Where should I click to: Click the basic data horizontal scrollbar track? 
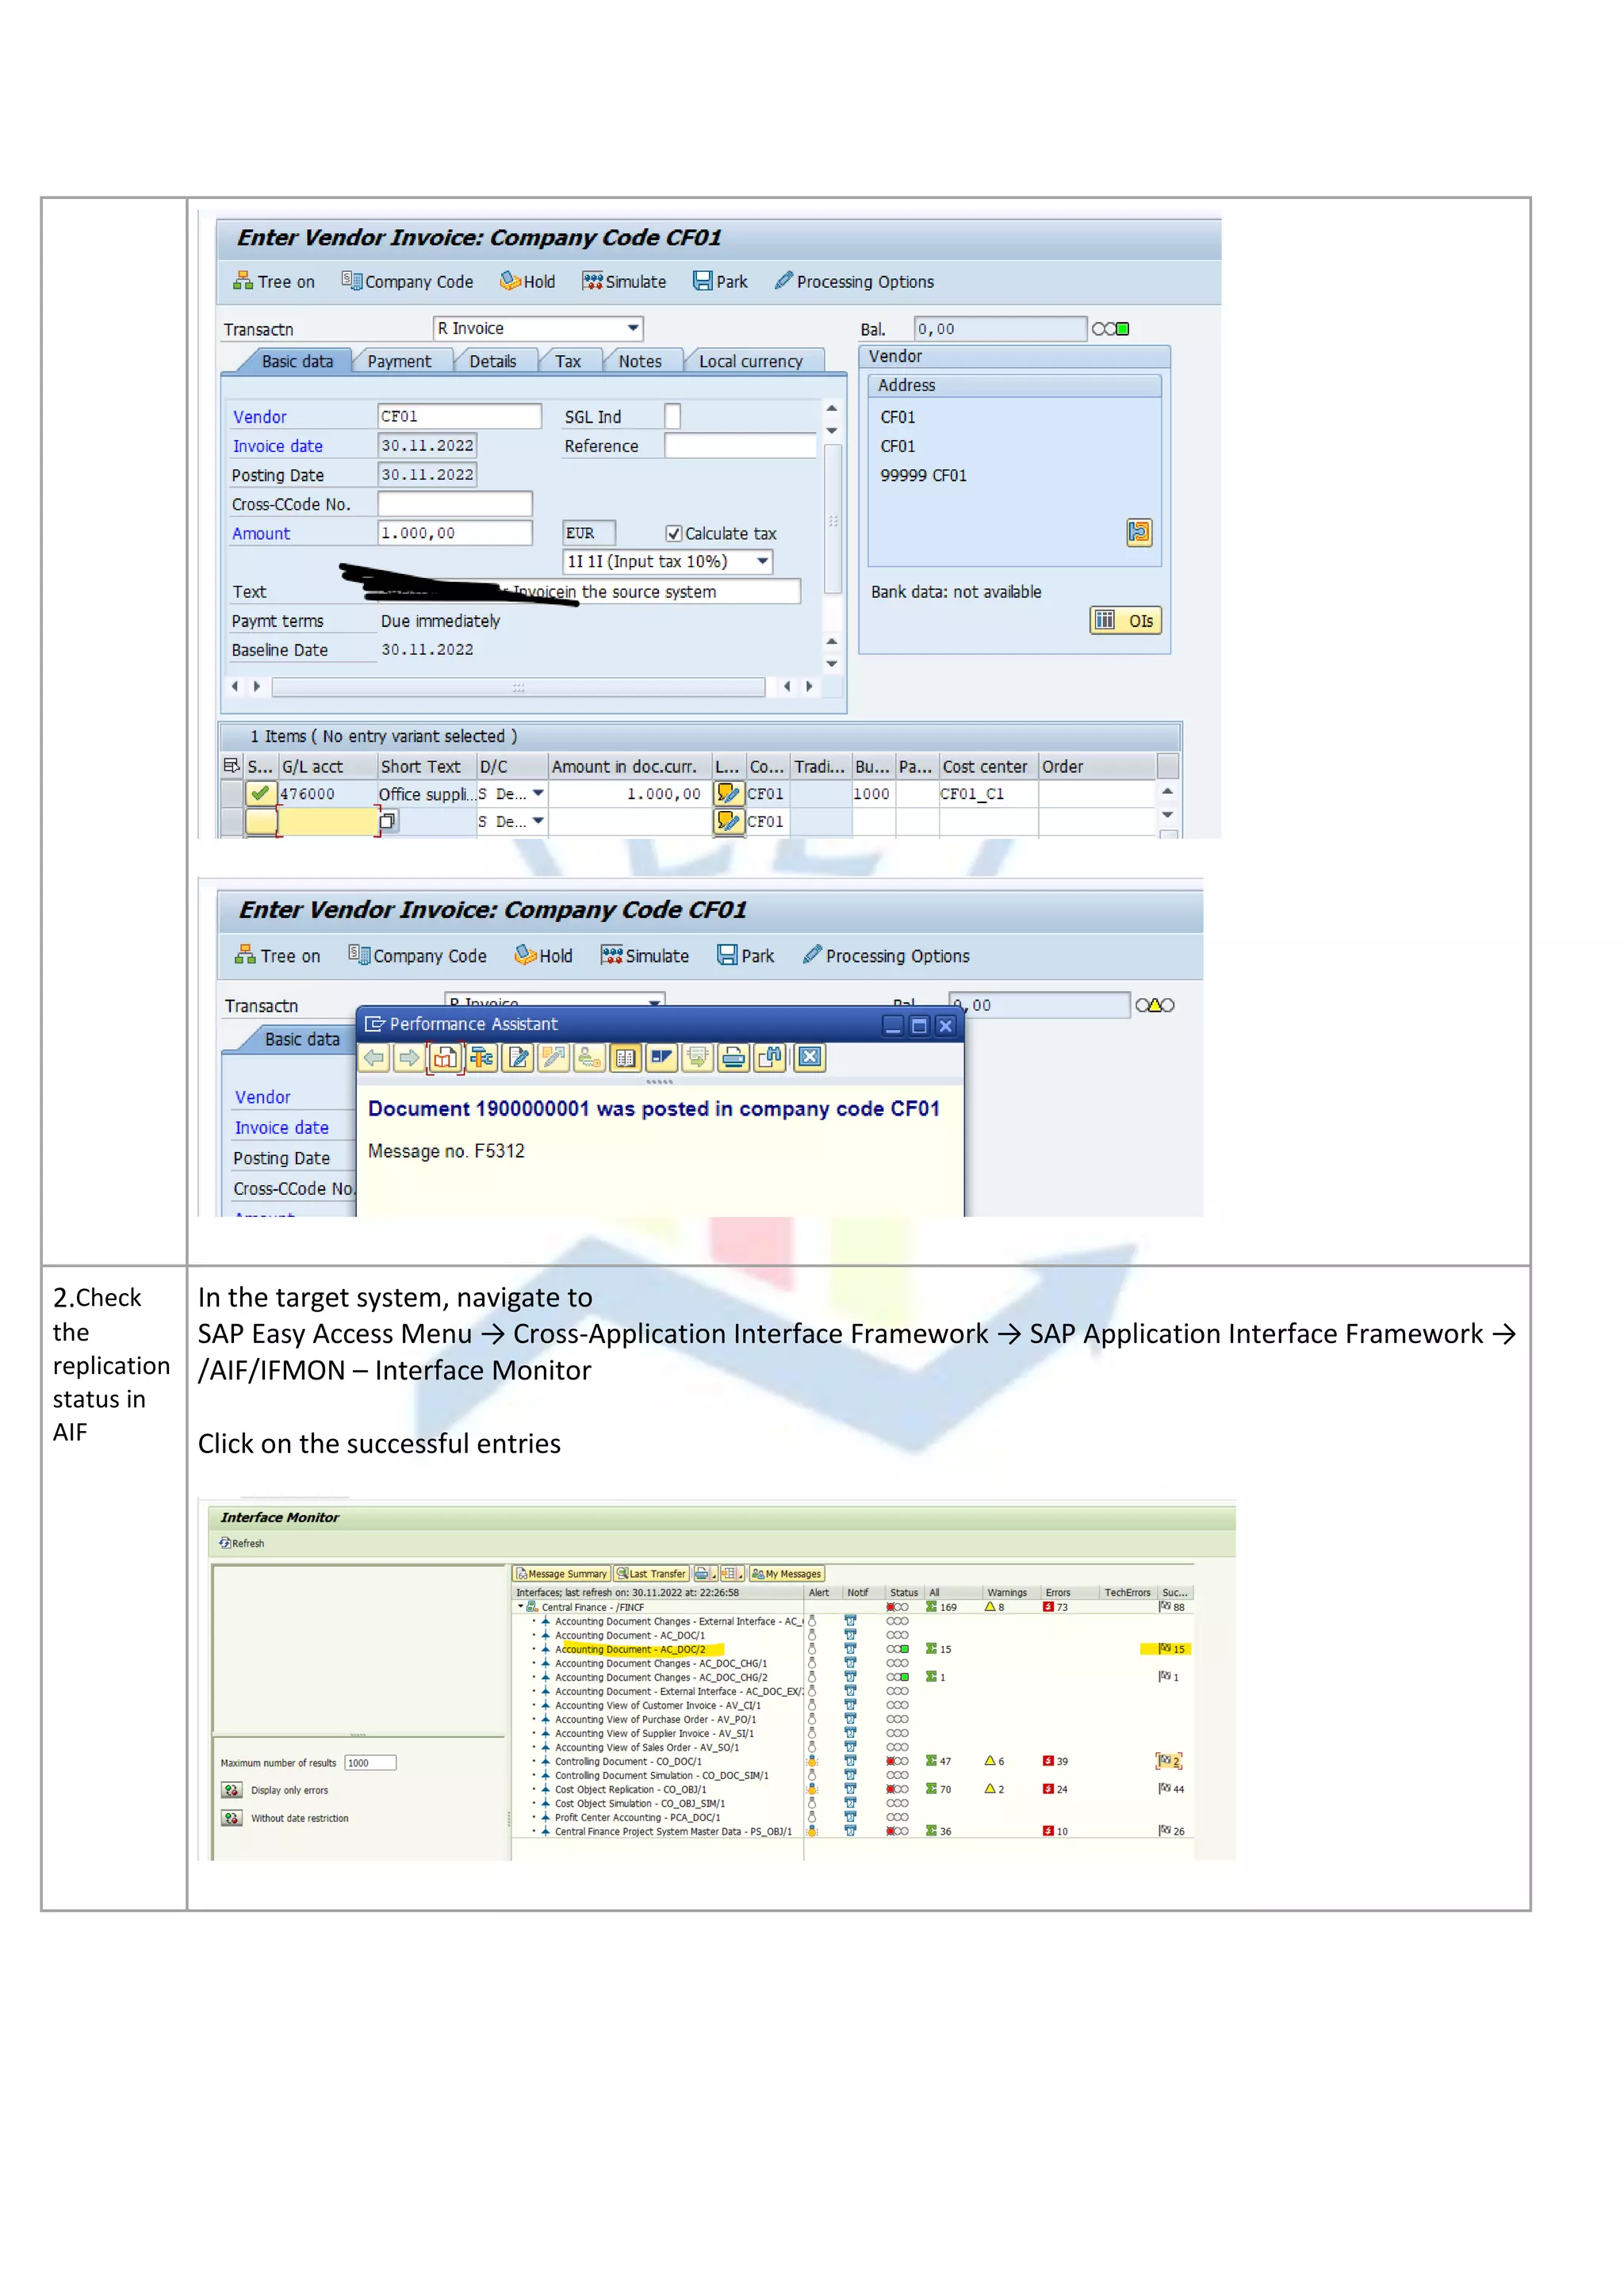[518, 687]
